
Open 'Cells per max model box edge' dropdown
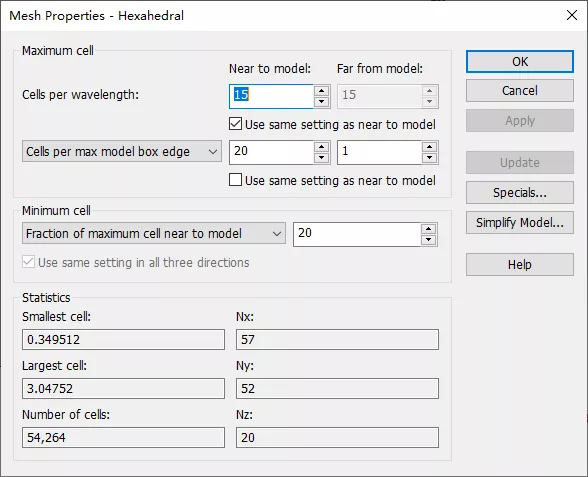pyautogui.click(x=122, y=152)
